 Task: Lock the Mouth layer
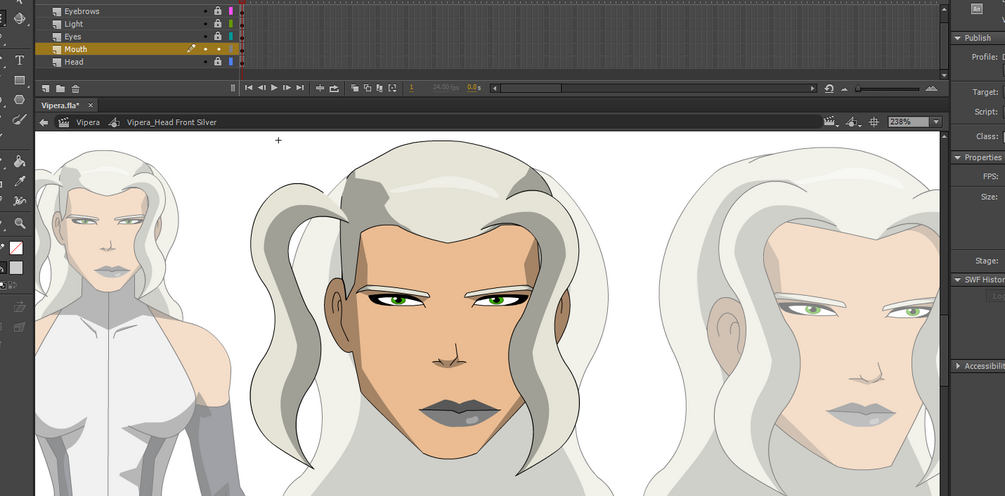tap(218, 49)
